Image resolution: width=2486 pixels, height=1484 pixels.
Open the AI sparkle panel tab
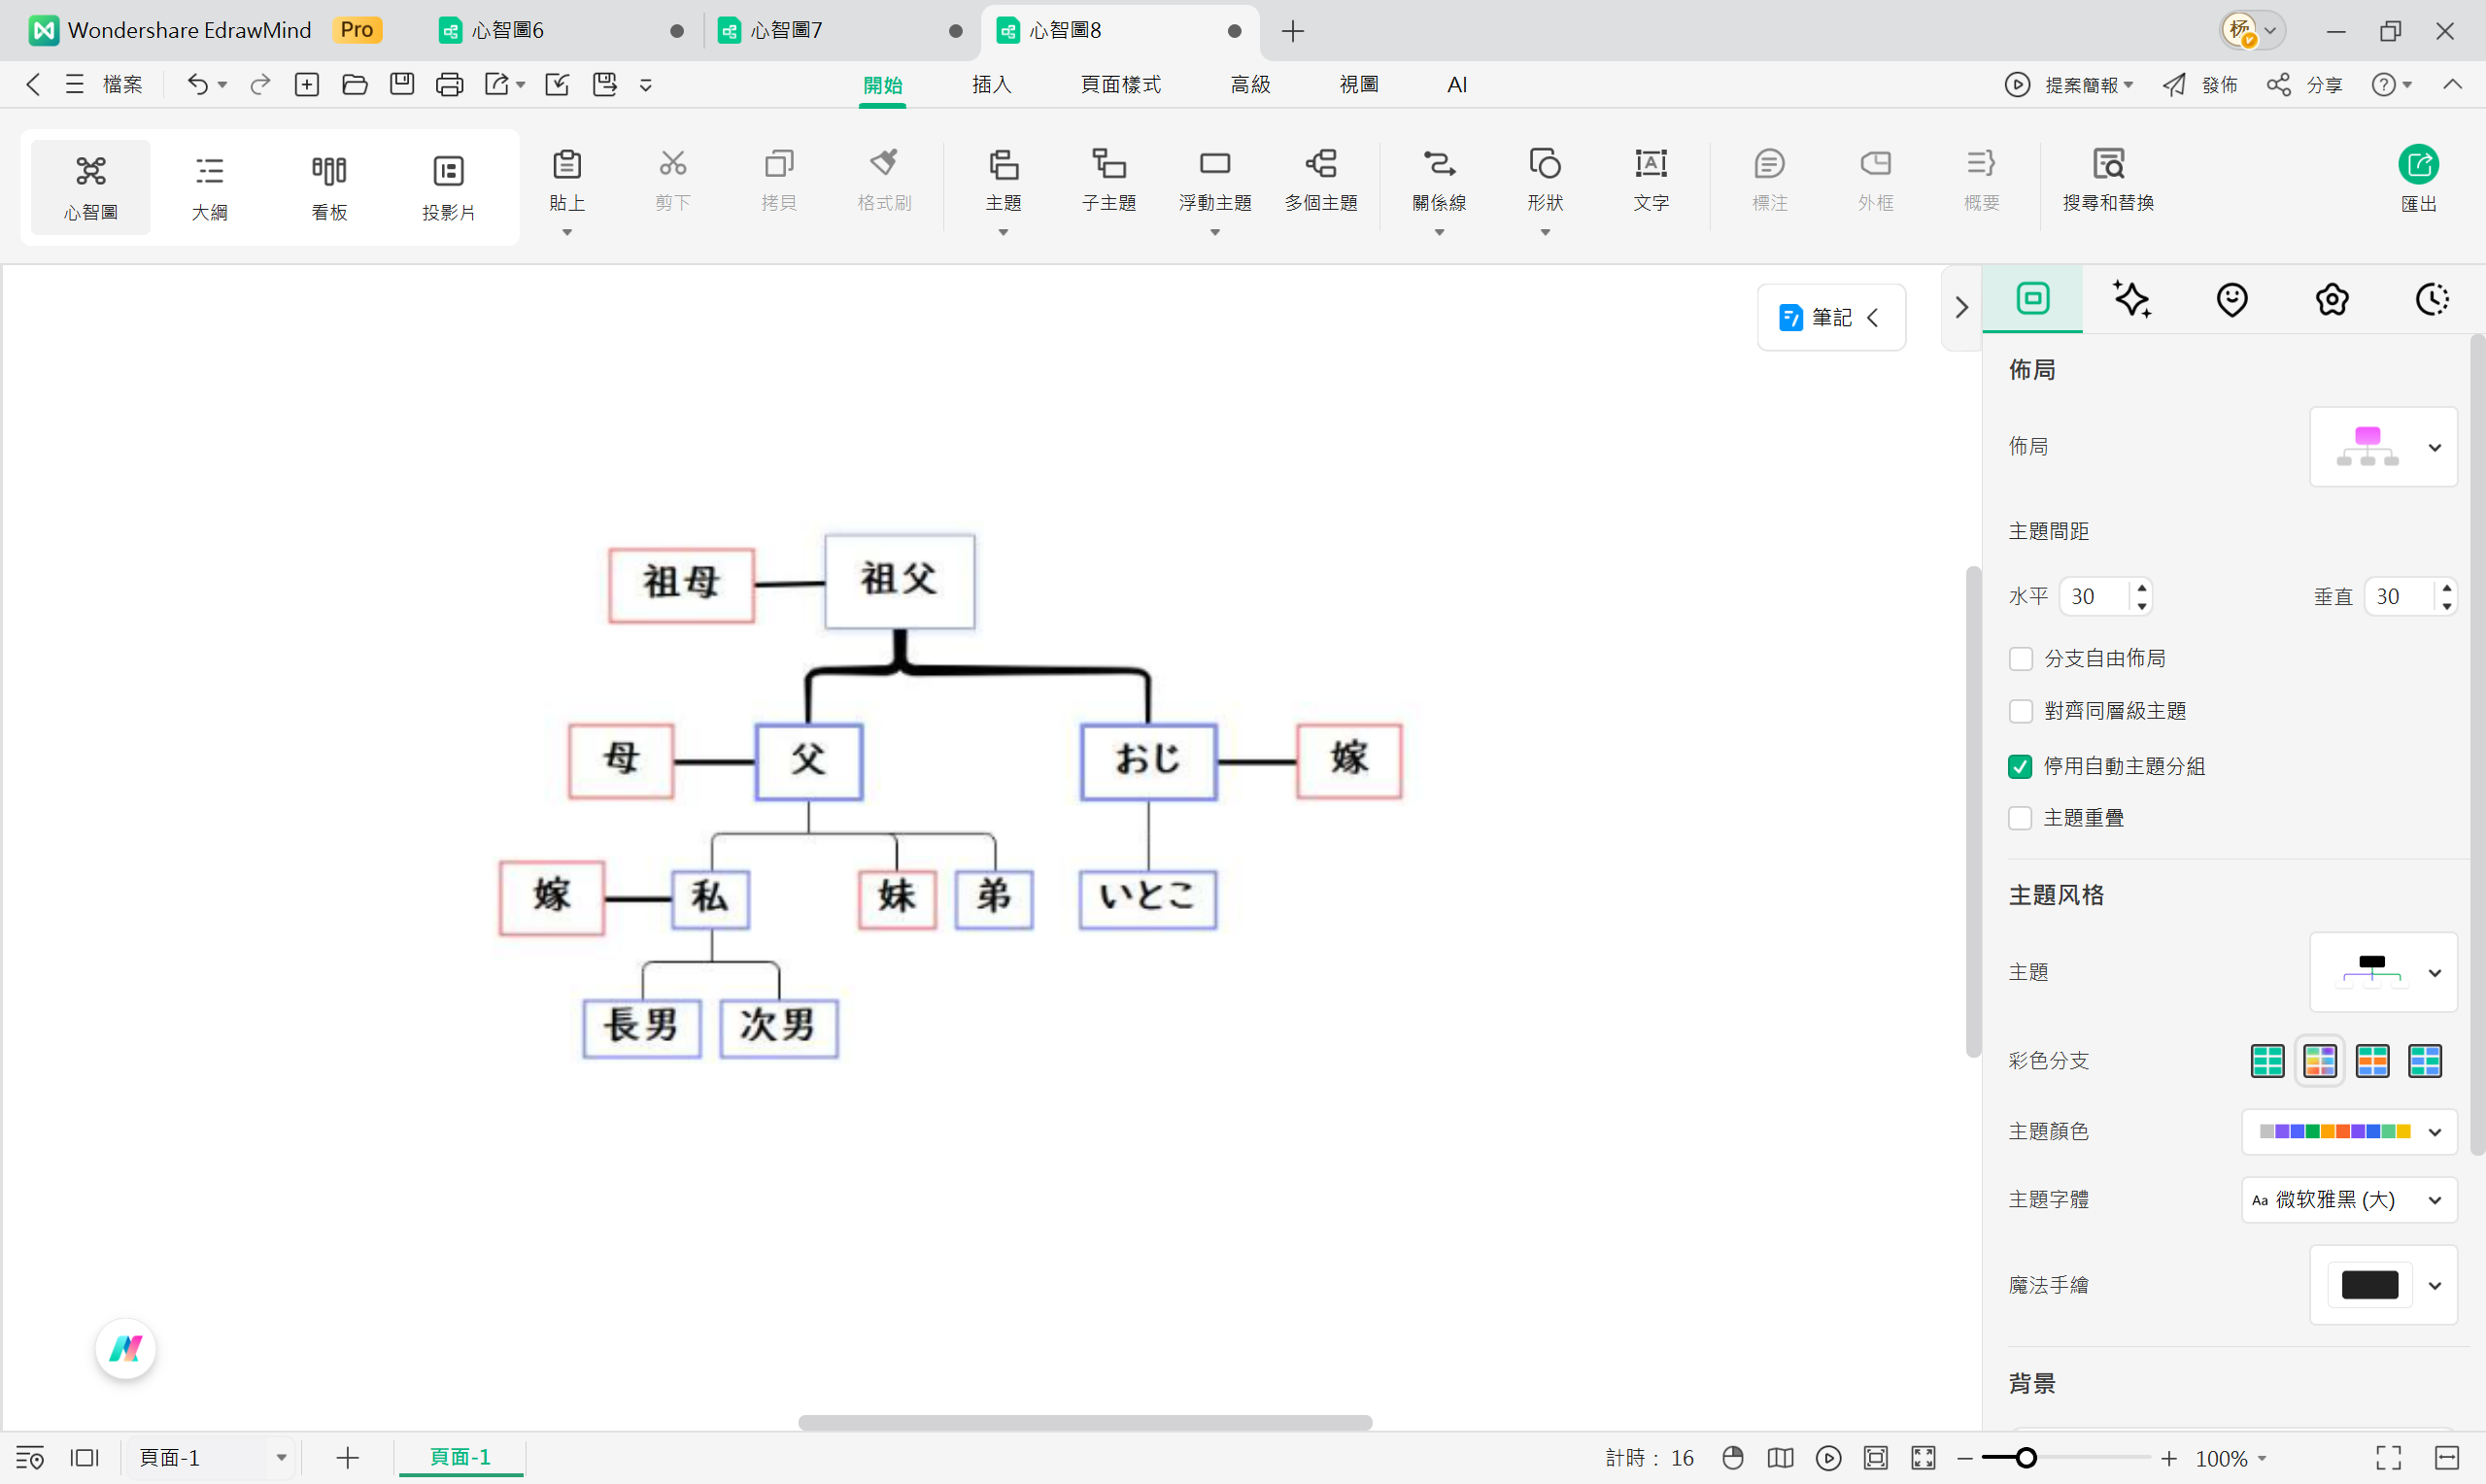point(2131,299)
